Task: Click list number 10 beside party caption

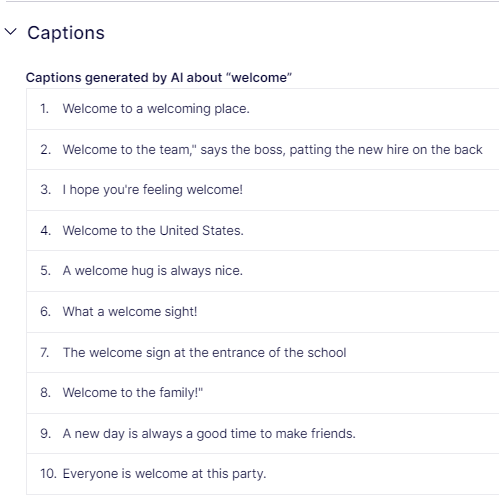Action: pos(48,474)
